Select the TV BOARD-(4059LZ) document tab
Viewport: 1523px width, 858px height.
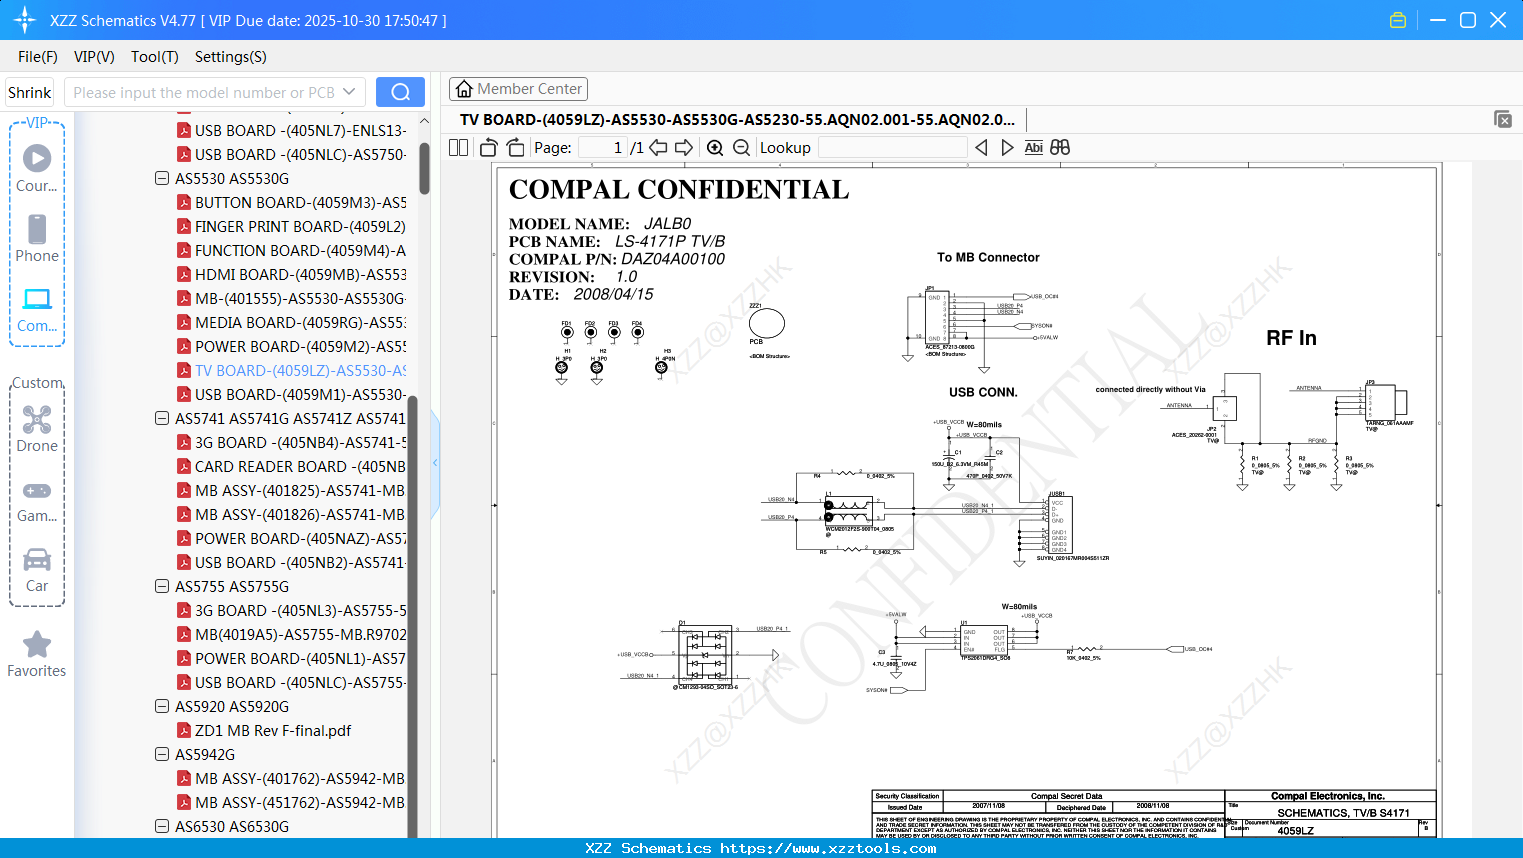(x=737, y=120)
